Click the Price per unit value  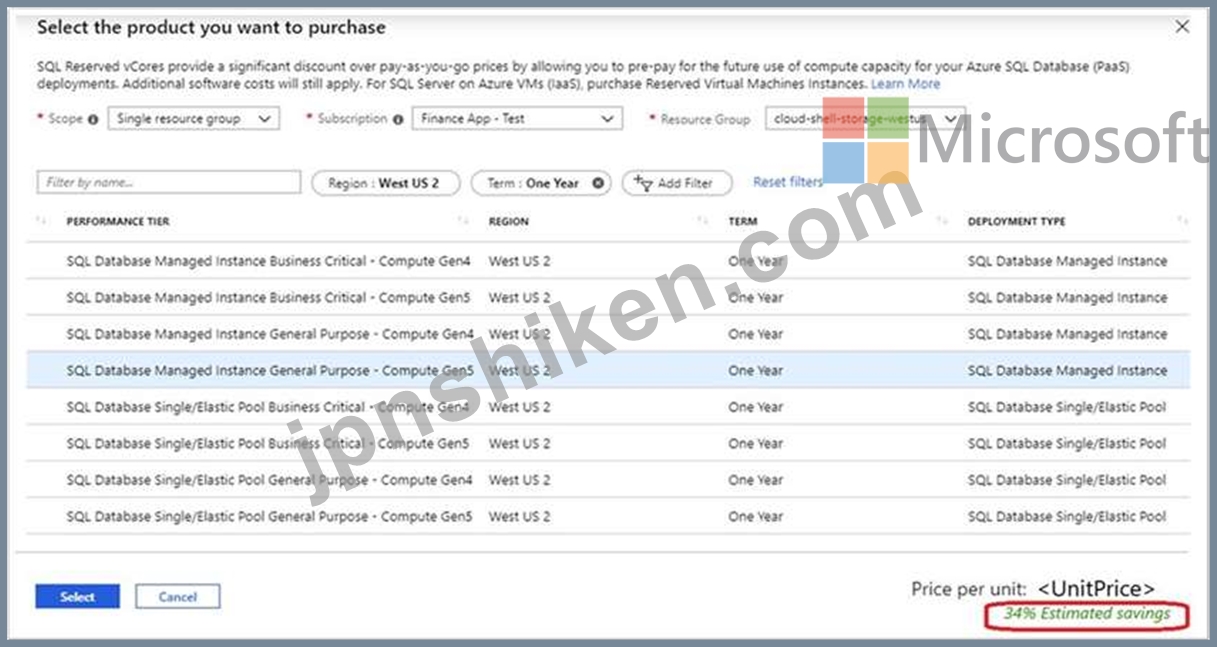coord(1096,589)
